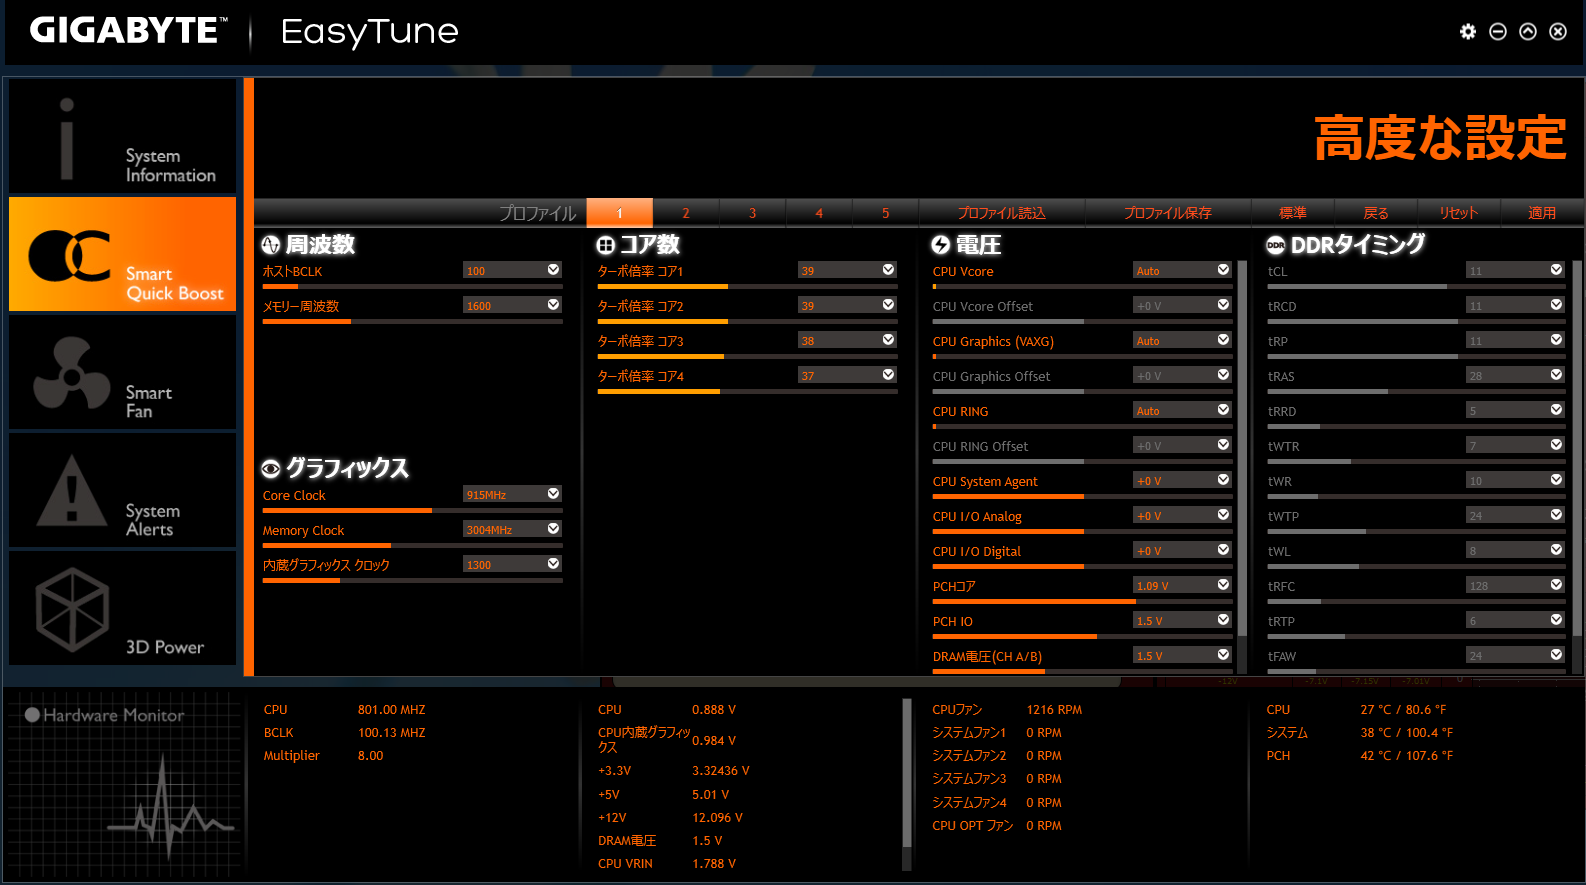Click 標準 default button
The image size is (1586, 885).
[x=1293, y=213]
